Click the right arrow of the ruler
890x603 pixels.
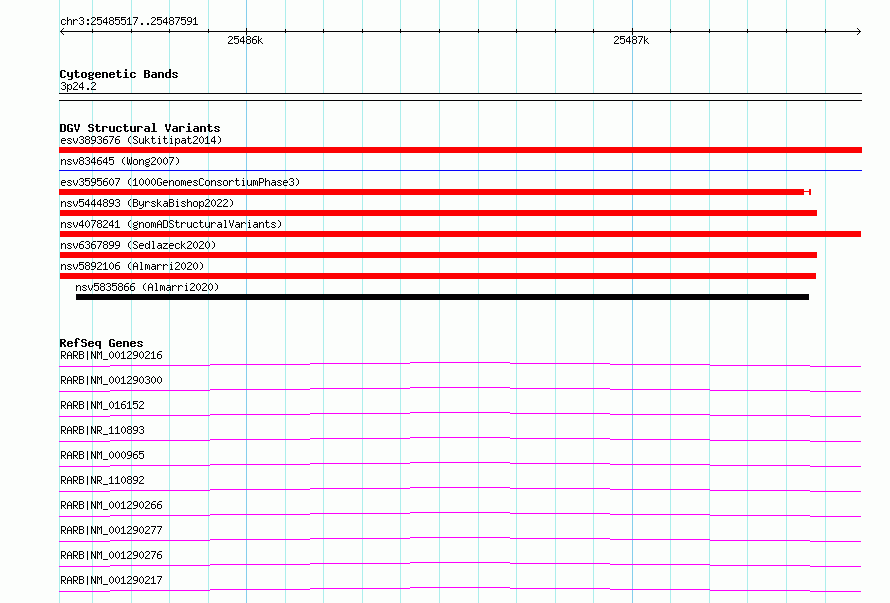click(858, 31)
